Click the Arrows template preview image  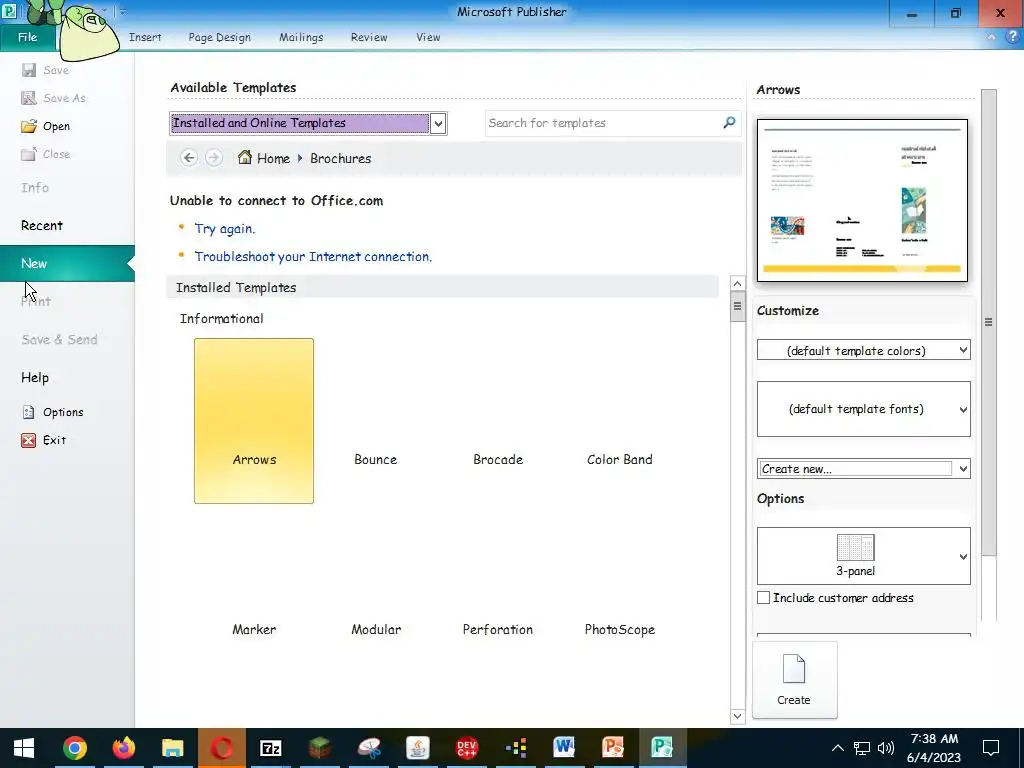point(862,200)
